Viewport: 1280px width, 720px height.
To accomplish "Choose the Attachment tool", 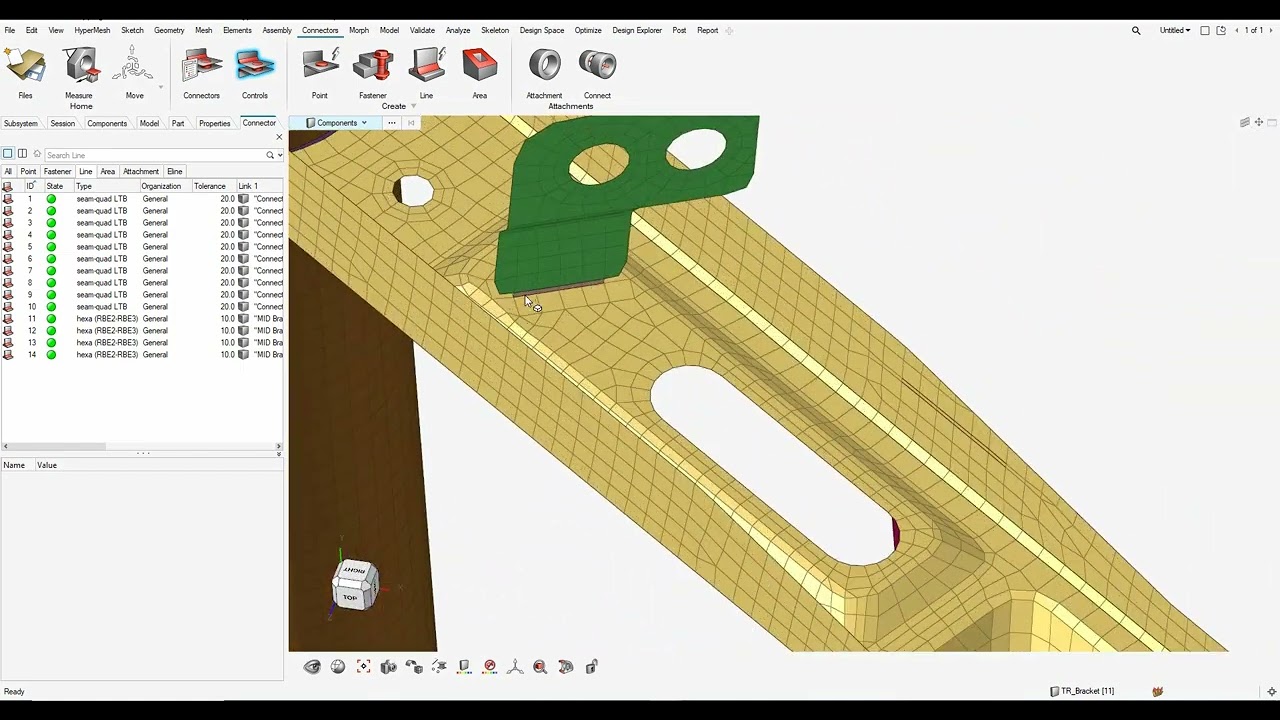I will point(544,74).
